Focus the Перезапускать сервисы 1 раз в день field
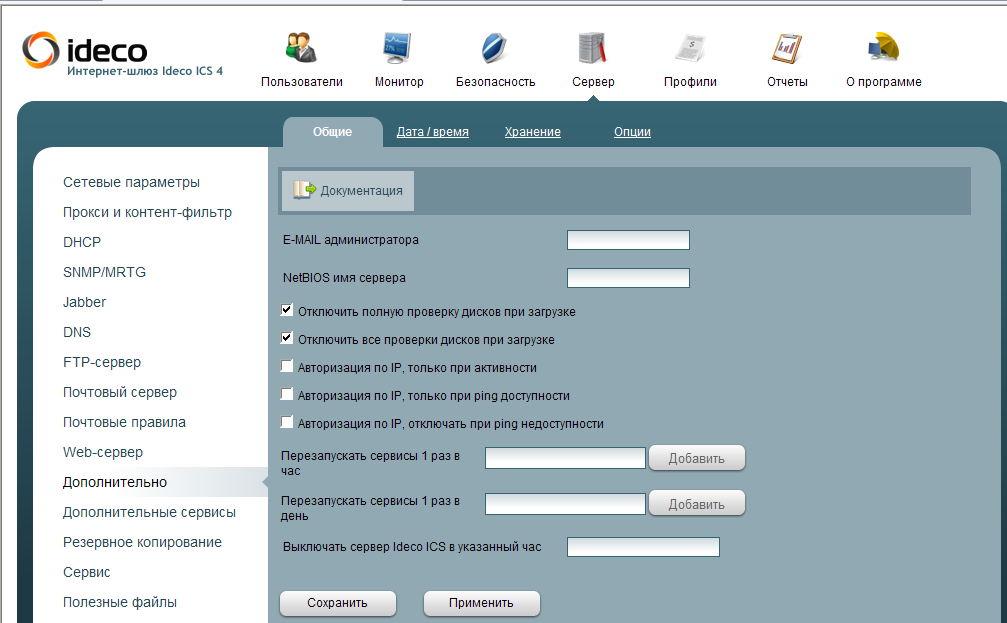1007x623 pixels. (x=565, y=504)
